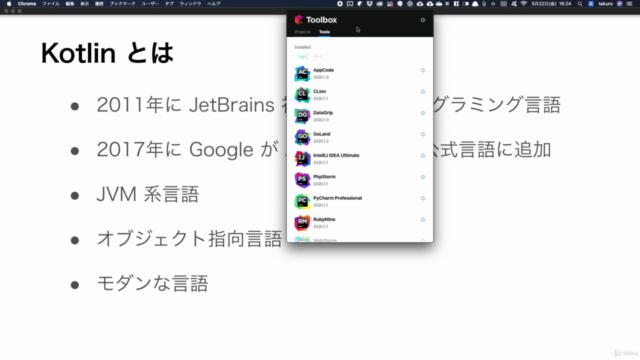
Task: Click the Toolbox logo in header
Action: [x=299, y=20]
